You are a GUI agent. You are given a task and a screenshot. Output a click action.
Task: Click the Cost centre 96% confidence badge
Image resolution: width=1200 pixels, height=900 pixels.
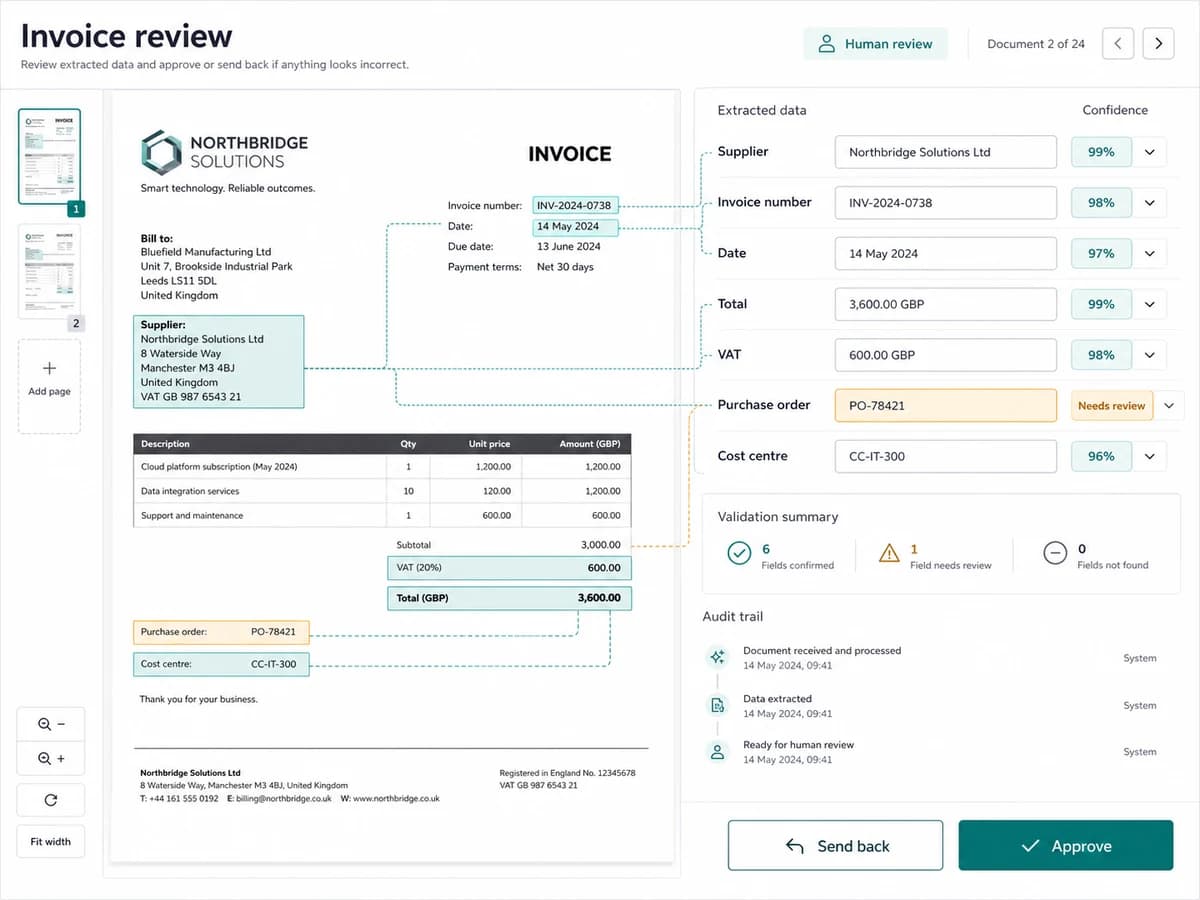(1102, 456)
